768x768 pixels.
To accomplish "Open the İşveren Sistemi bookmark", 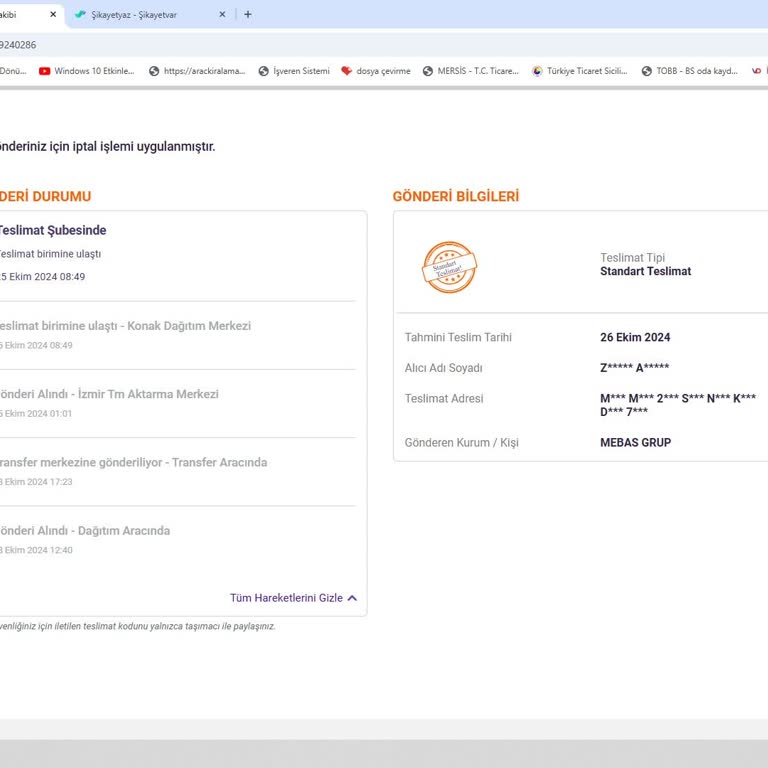I will [294, 71].
